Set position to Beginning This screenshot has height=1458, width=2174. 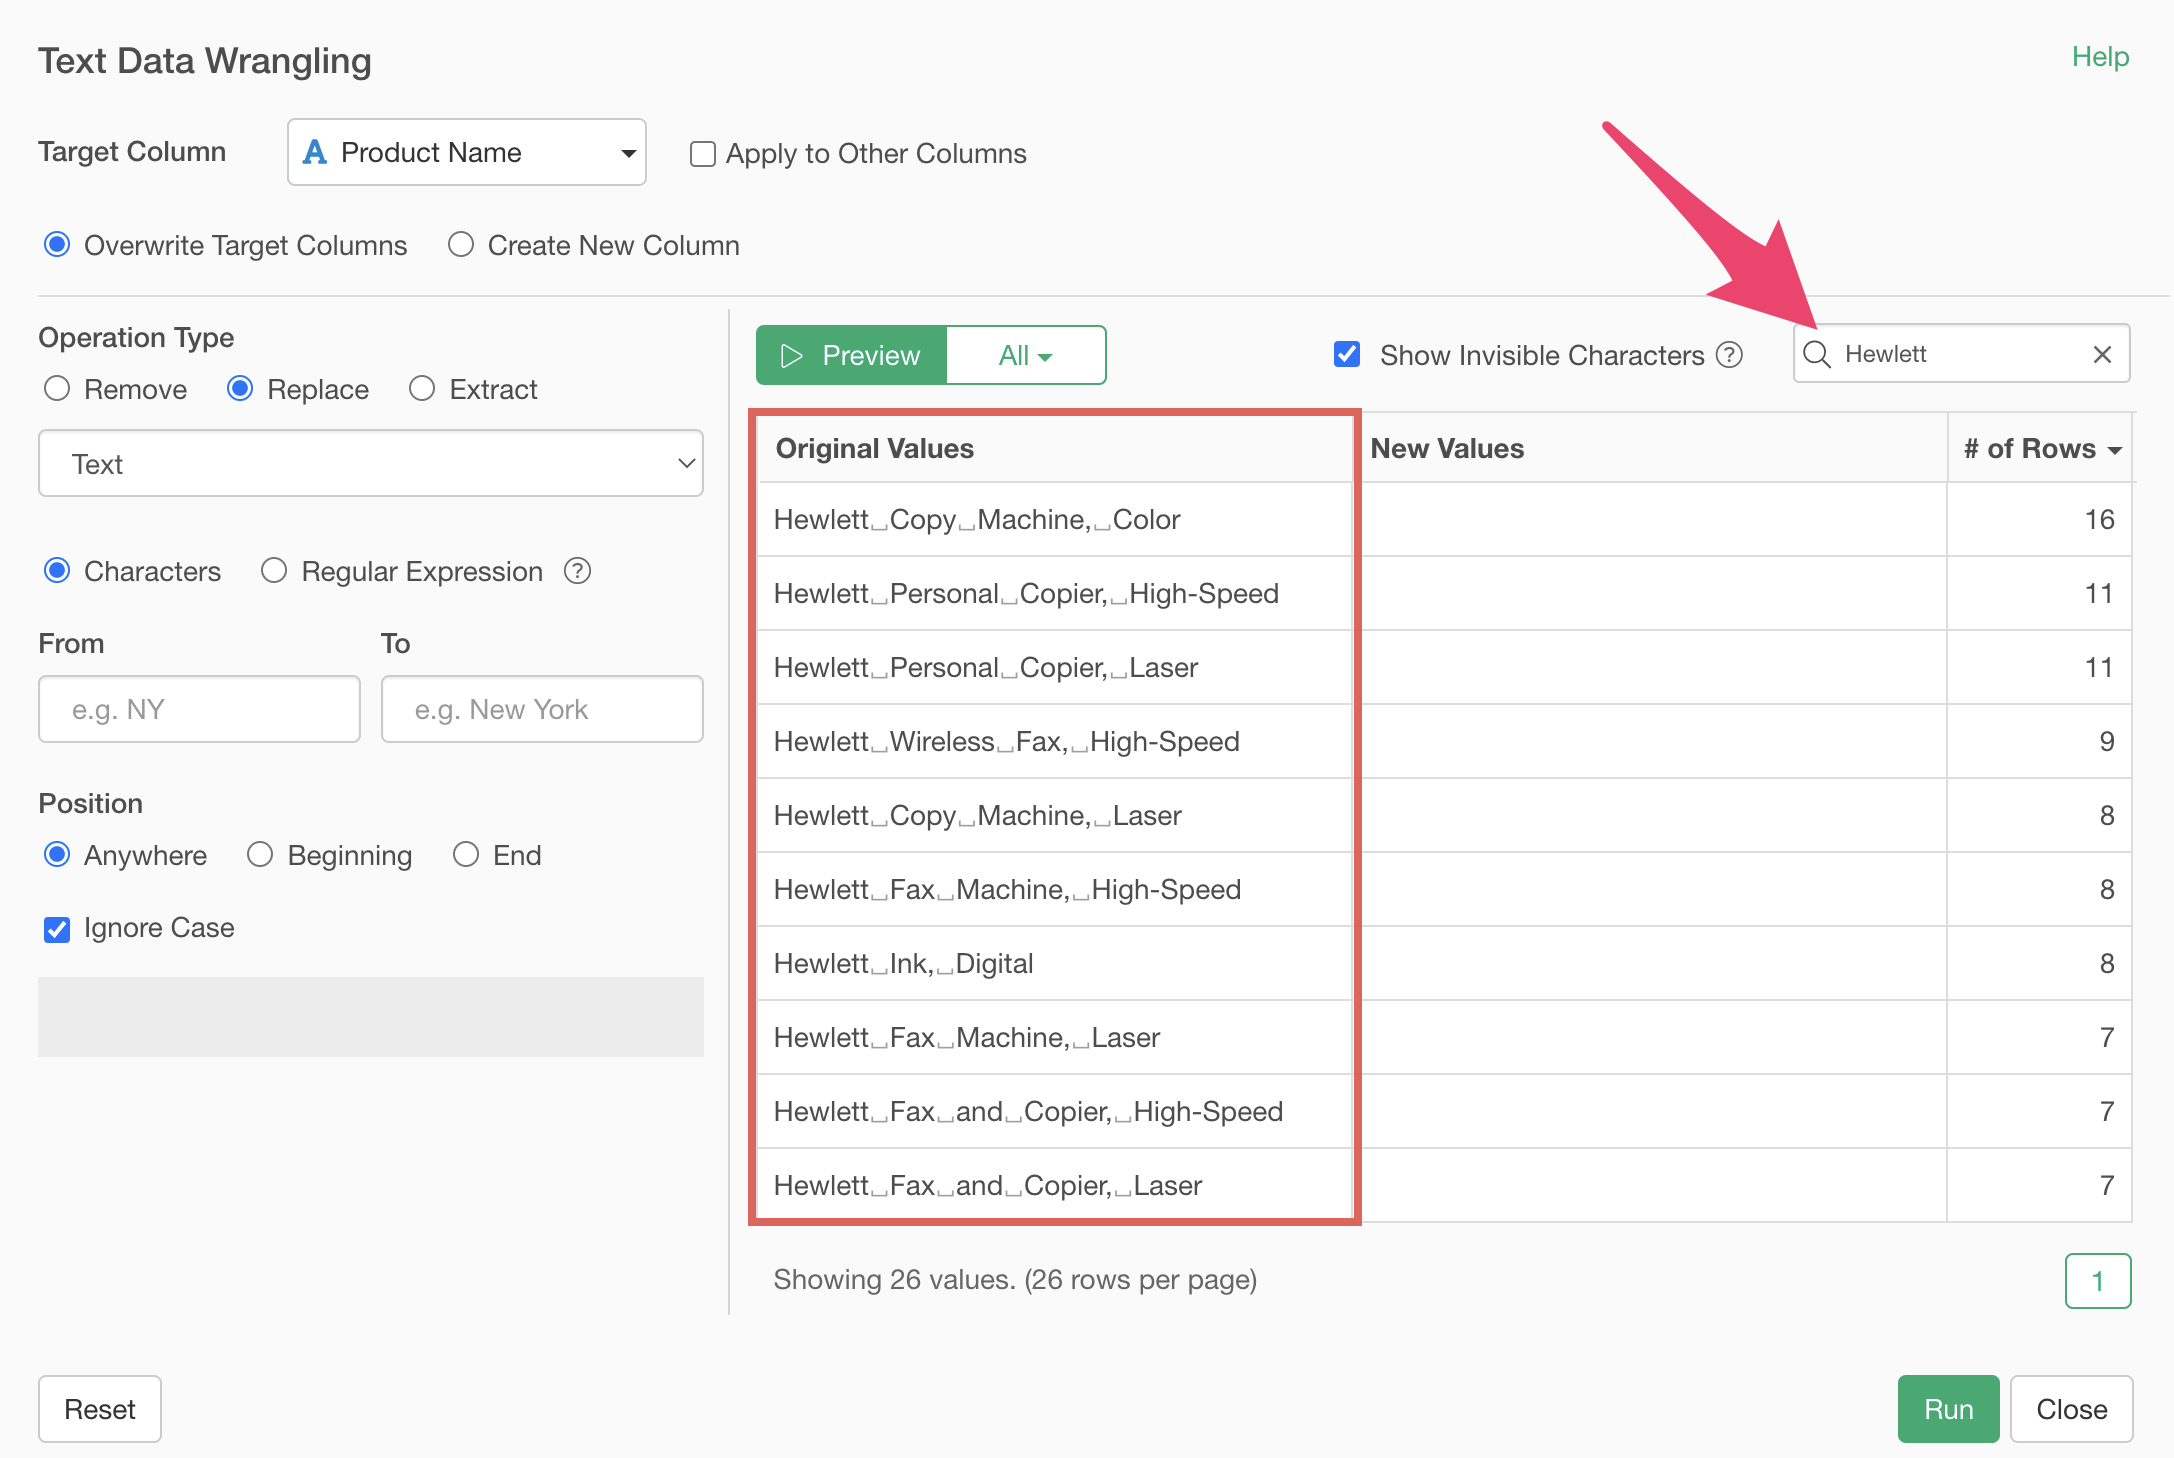[x=260, y=855]
